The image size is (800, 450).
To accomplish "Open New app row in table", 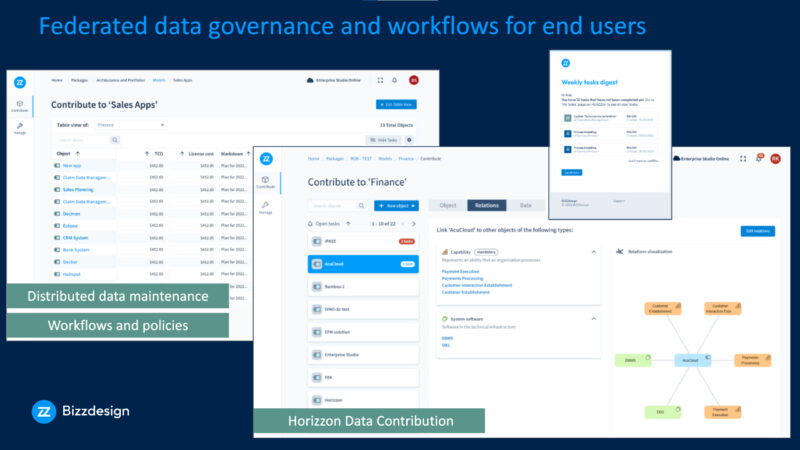I will [72, 166].
